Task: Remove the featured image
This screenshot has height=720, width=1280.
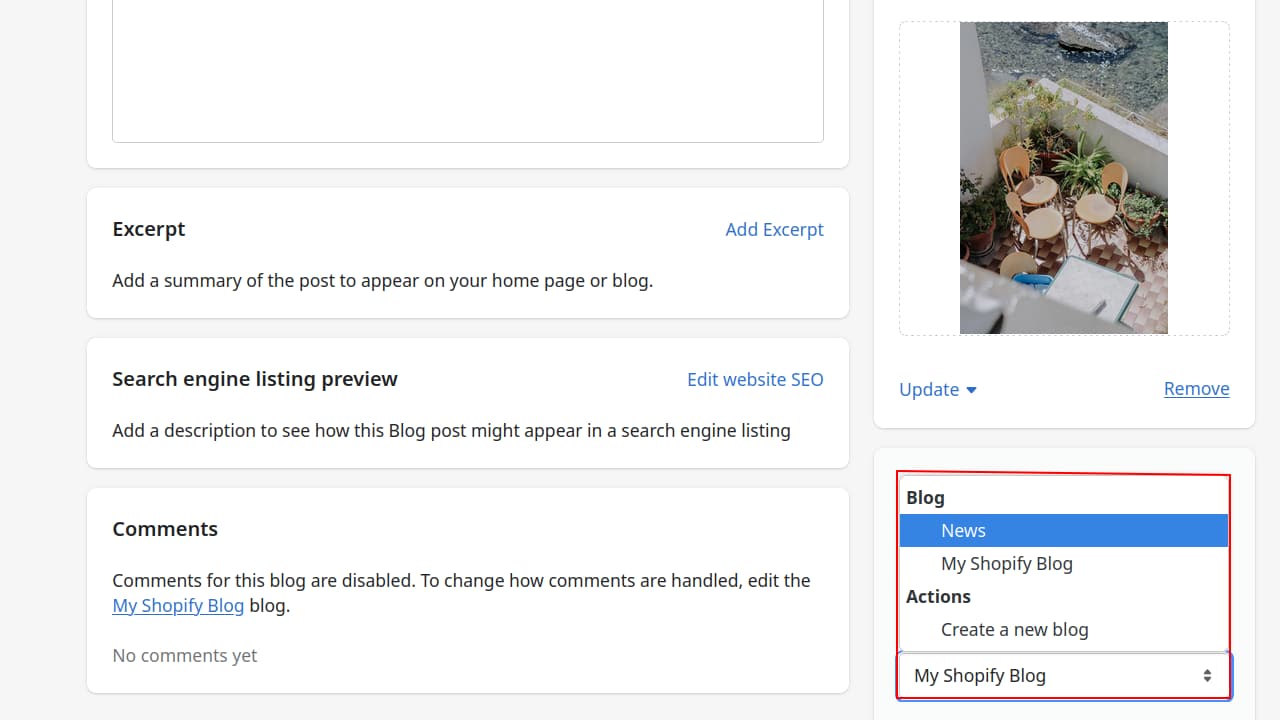Action: click(x=1196, y=388)
